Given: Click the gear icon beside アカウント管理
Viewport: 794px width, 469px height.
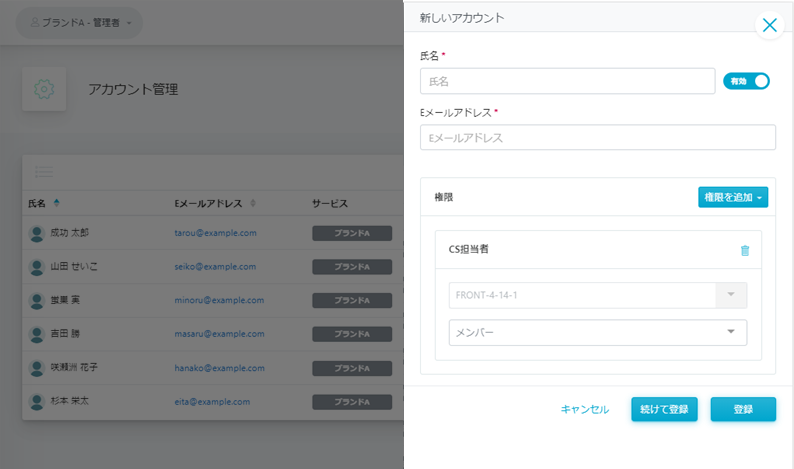Looking at the screenshot, I should click(x=44, y=89).
